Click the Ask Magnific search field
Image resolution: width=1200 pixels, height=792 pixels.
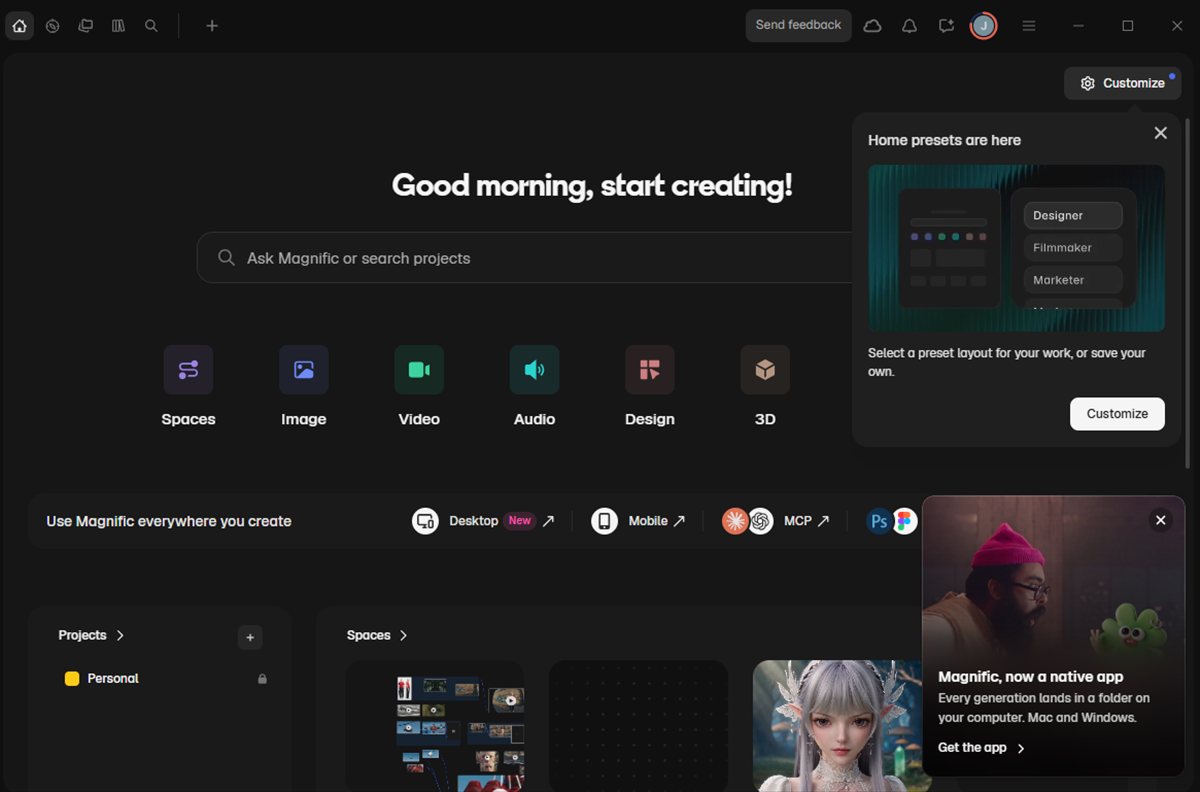click(x=524, y=258)
